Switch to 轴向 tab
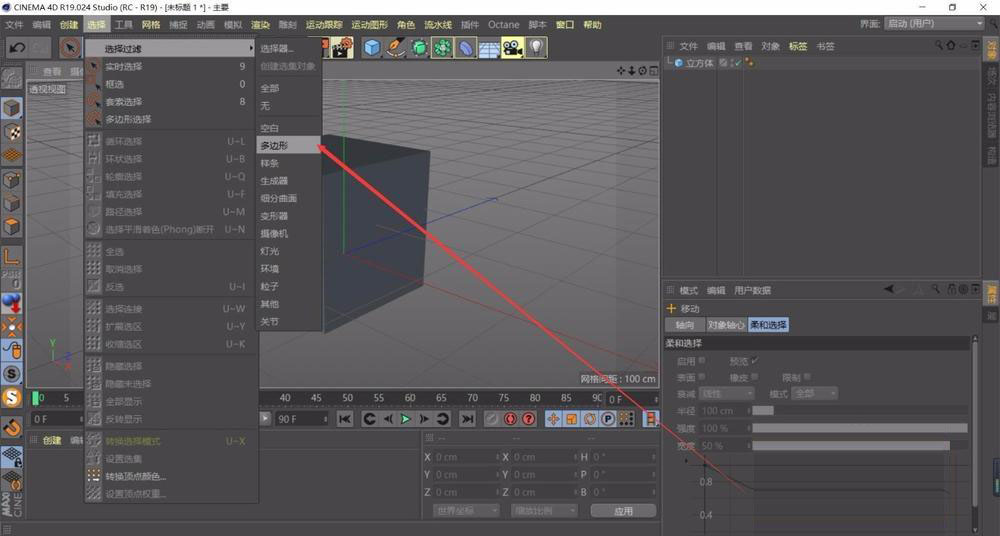Image resolution: width=1000 pixels, height=536 pixels. [685, 325]
